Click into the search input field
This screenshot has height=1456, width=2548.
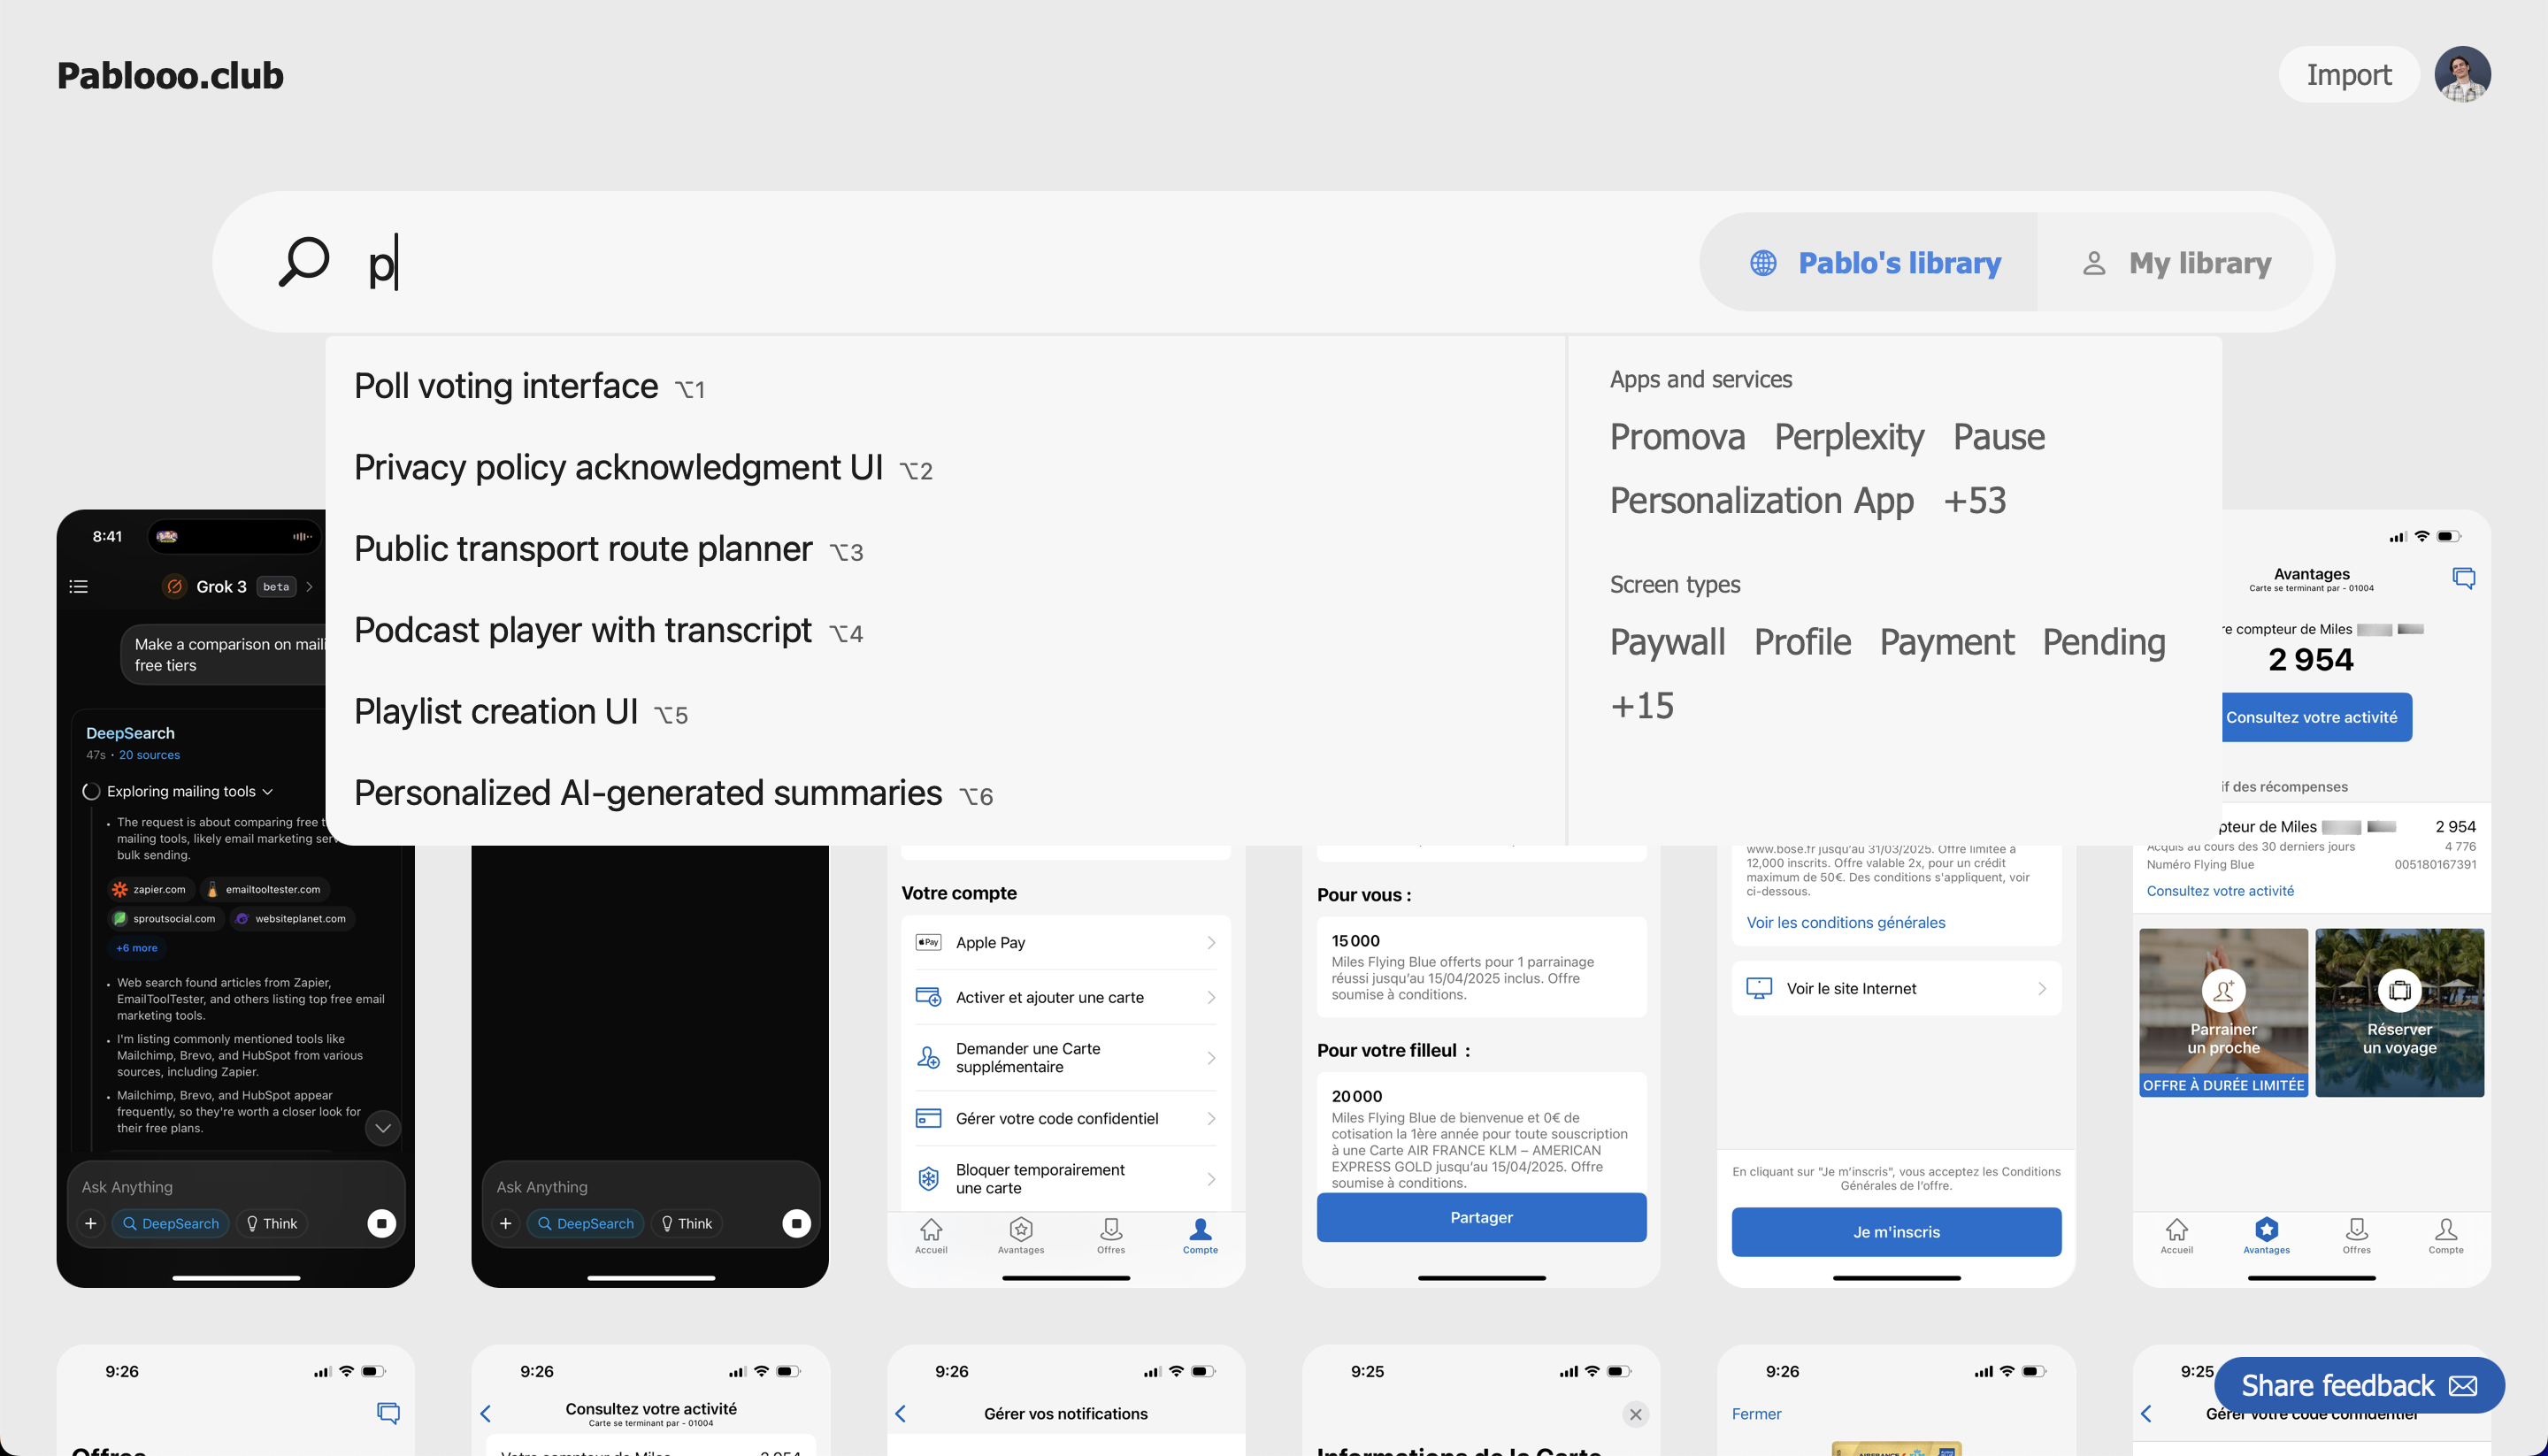click(1020, 262)
